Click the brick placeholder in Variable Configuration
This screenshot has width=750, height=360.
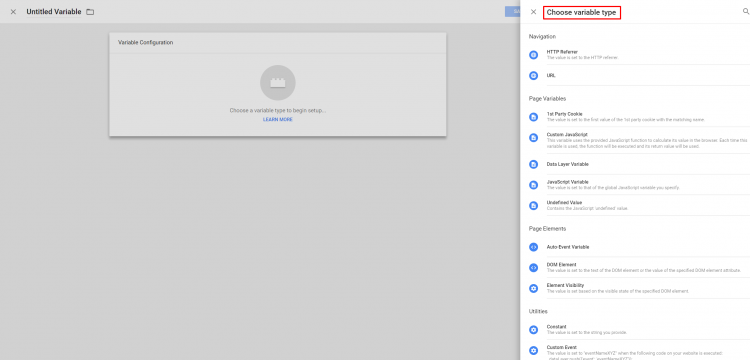pyautogui.click(x=277, y=83)
